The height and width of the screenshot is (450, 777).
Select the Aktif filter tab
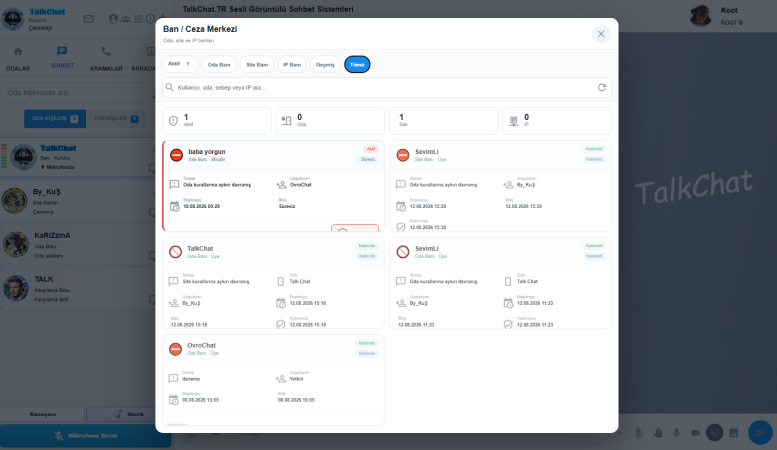tap(180, 64)
